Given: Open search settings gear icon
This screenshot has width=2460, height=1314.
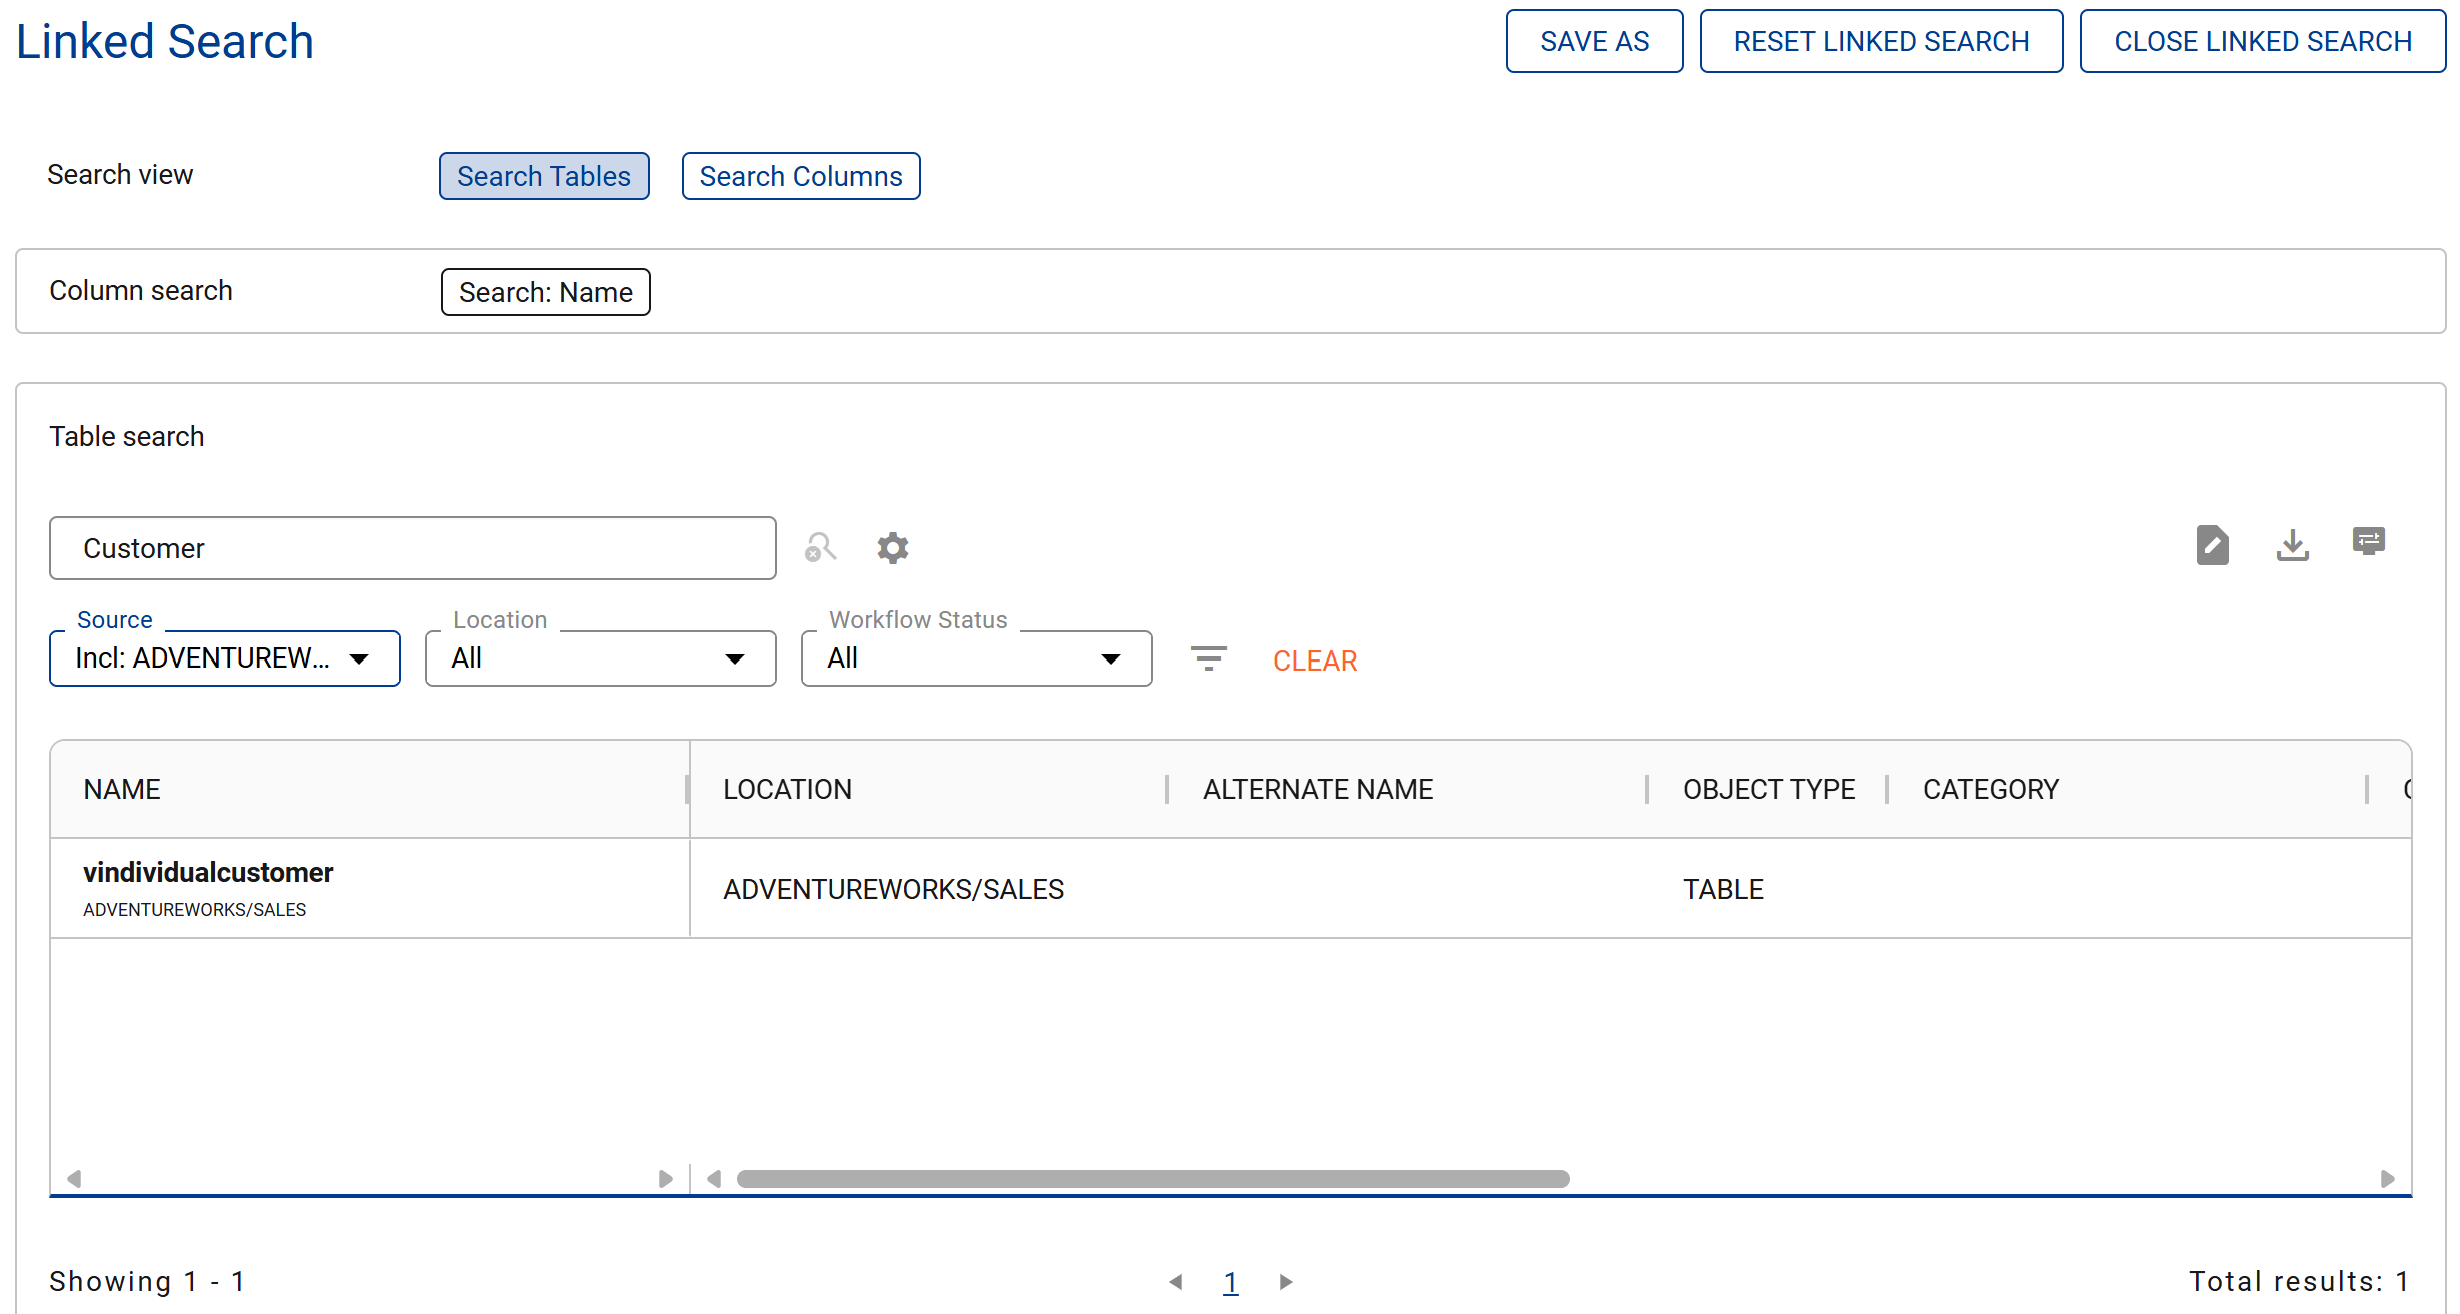Looking at the screenshot, I should pos(892,548).
